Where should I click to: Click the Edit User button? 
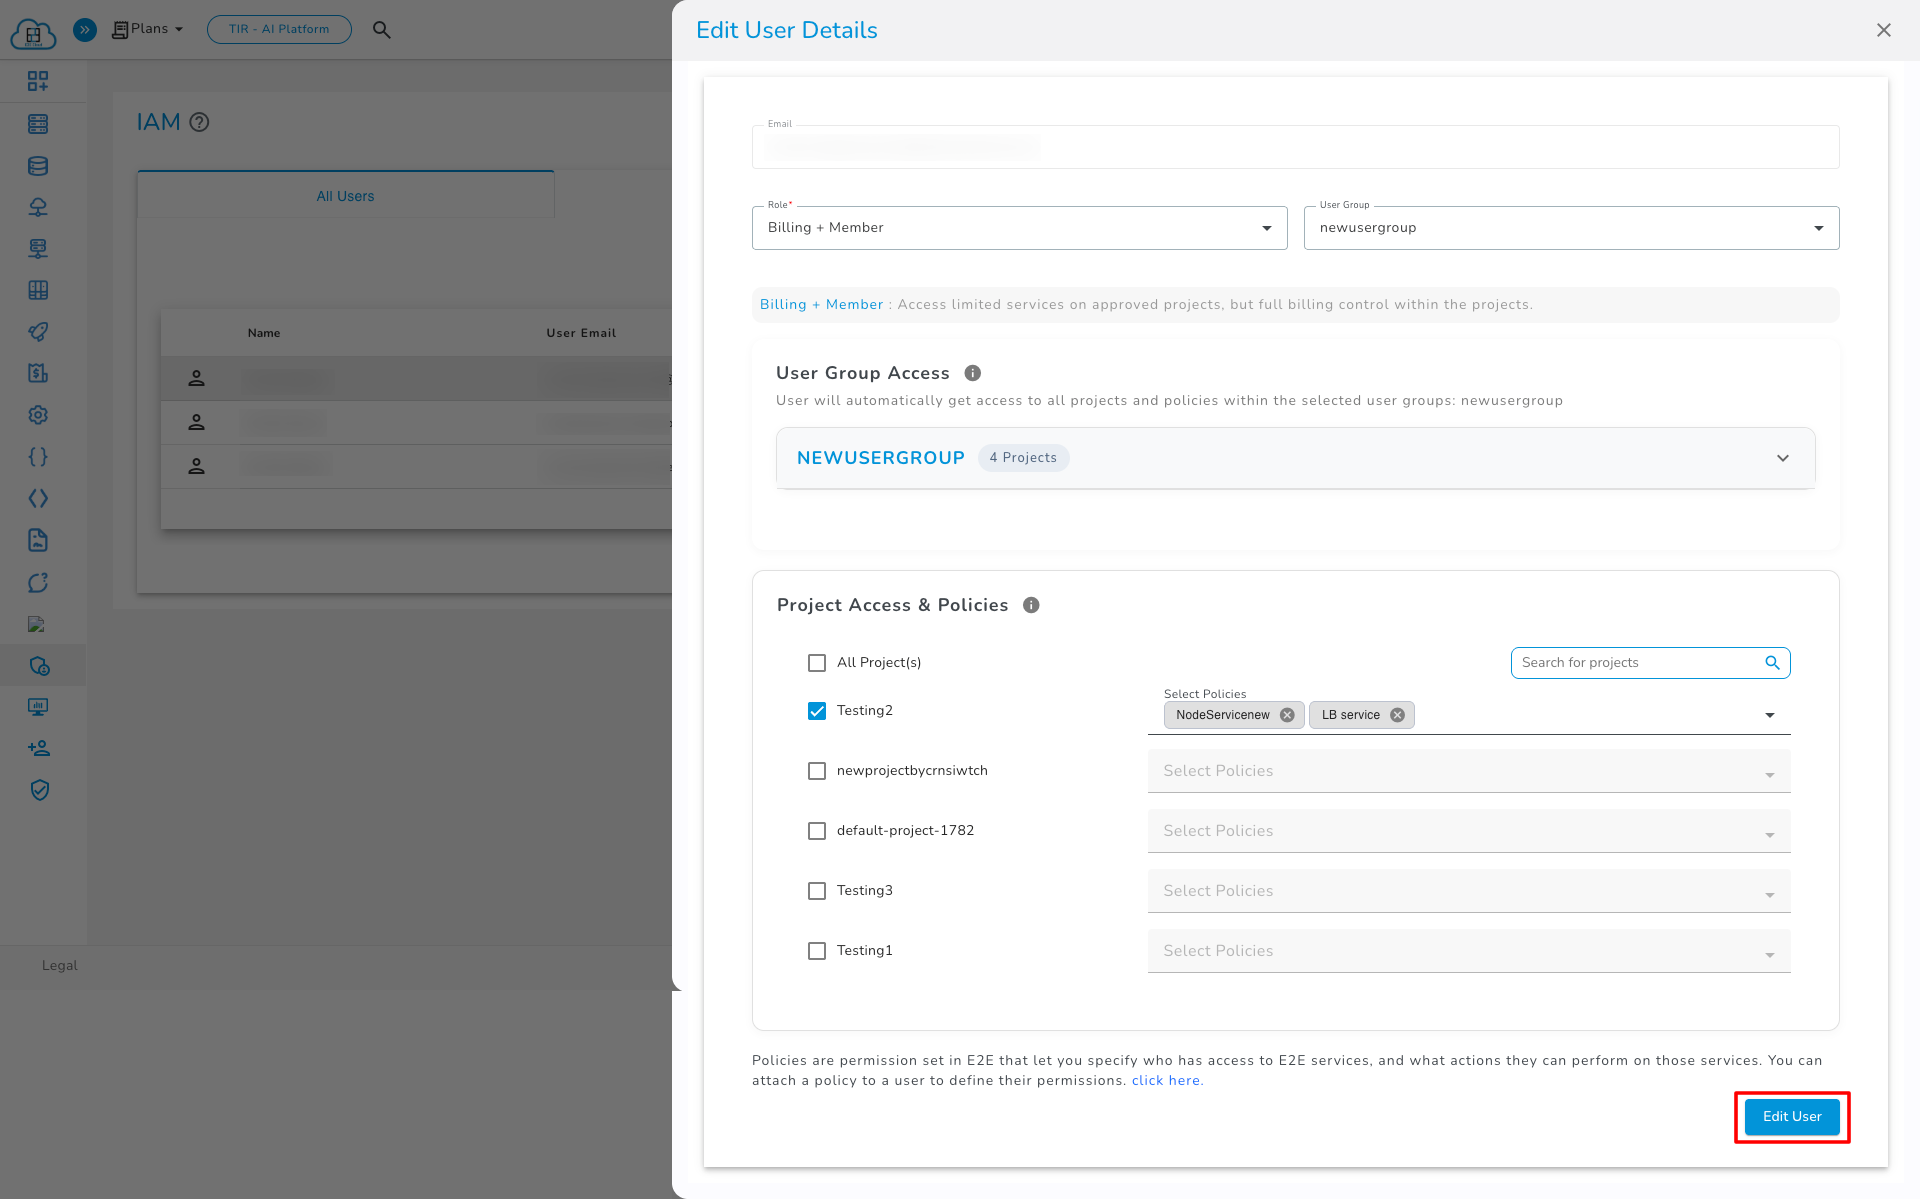(x=1791, y=1117)
